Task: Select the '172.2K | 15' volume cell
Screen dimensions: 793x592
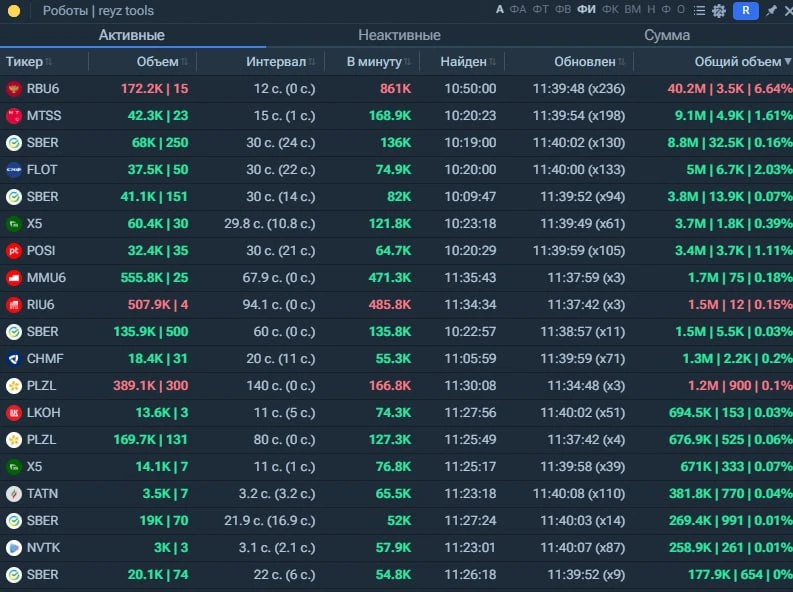Action: [x=154, y=89]
